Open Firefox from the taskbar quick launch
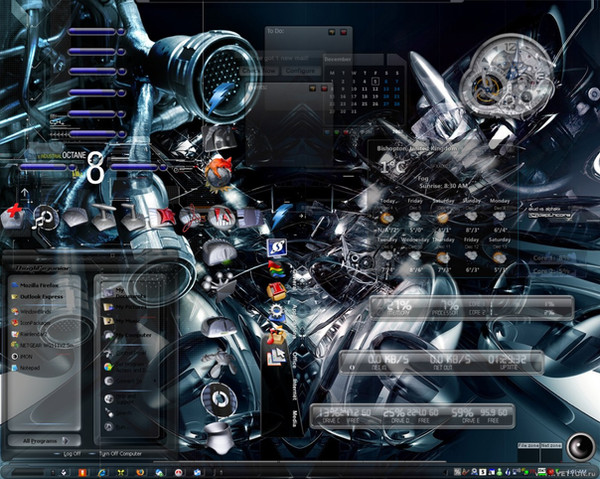Screen dimensions: 600x479 coord(140,472)
